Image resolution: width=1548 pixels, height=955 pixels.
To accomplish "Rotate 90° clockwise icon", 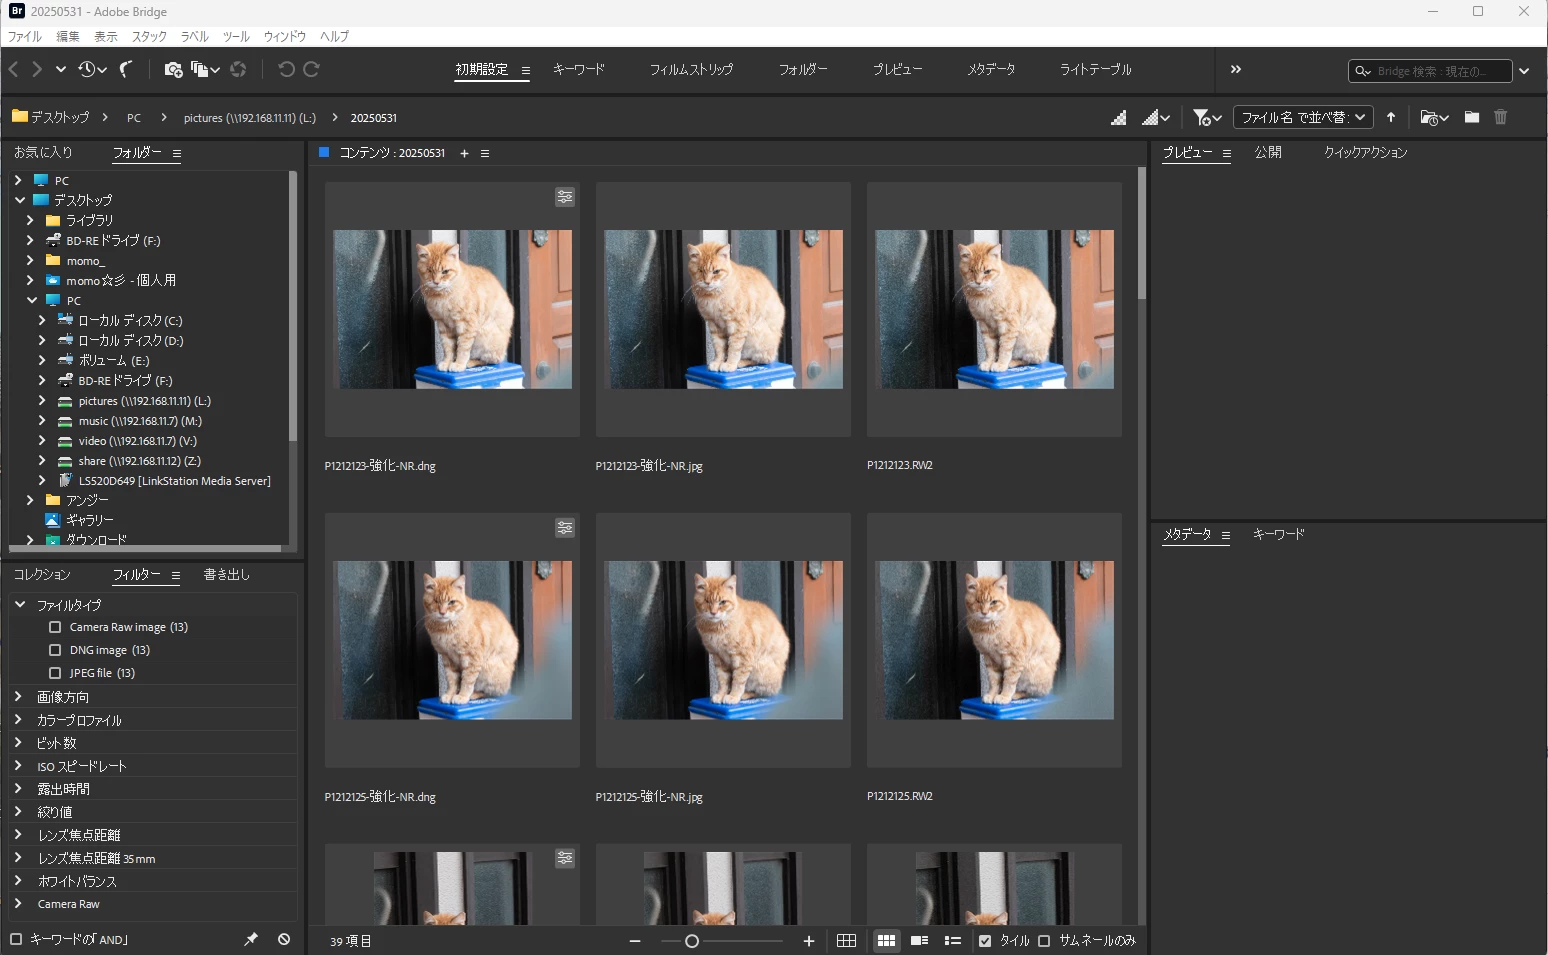I will point(311,69).
